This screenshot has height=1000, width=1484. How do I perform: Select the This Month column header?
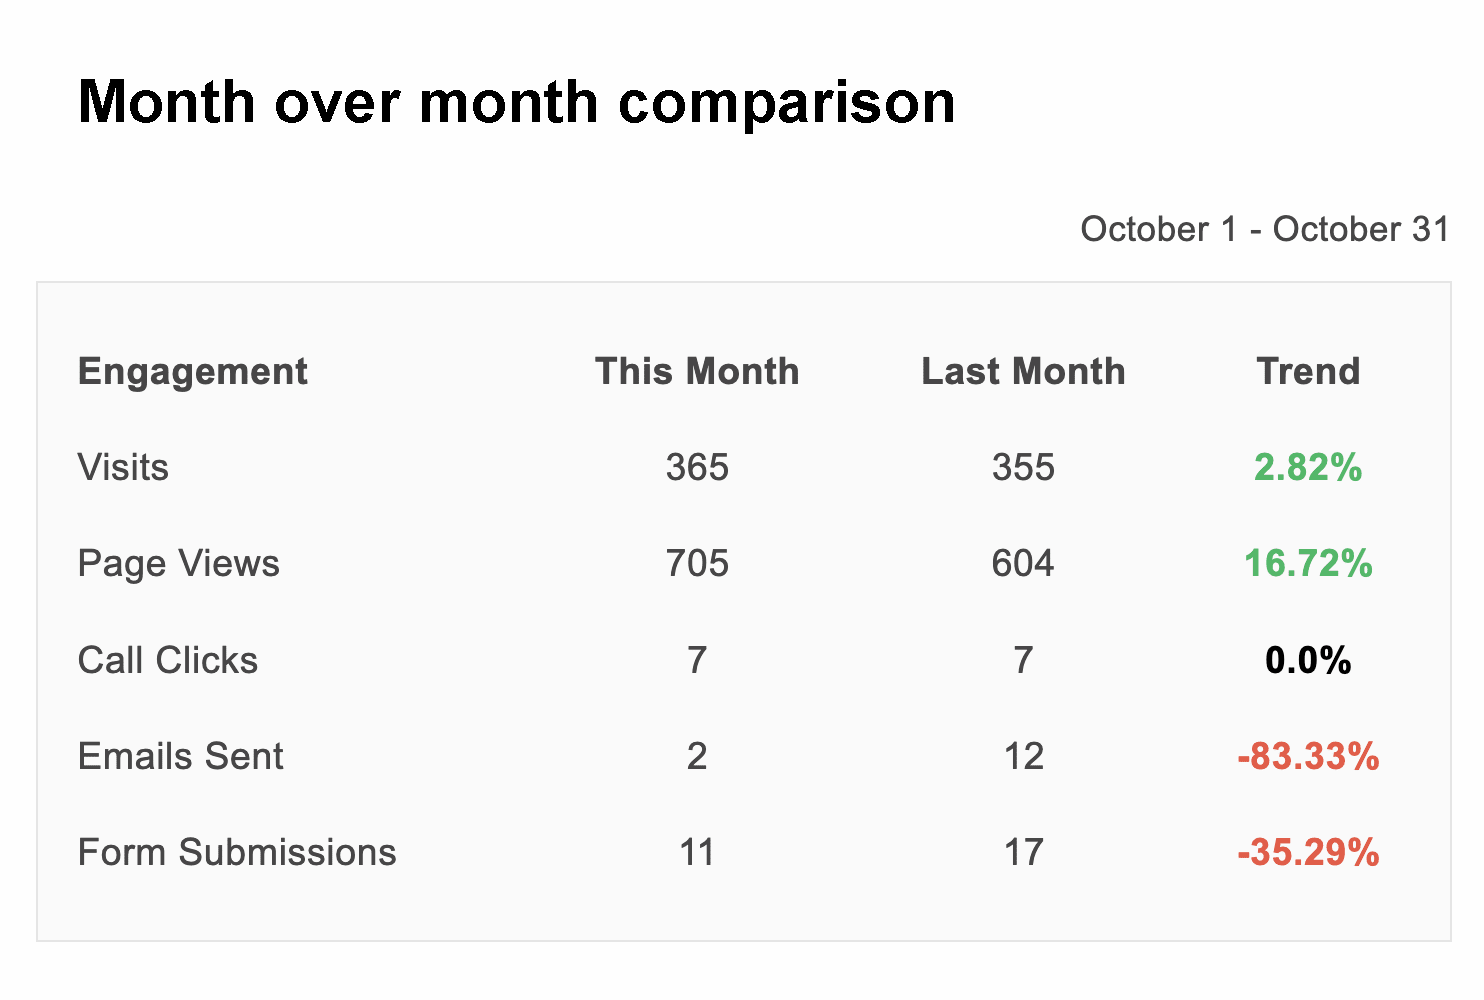[x=697, y=371]
